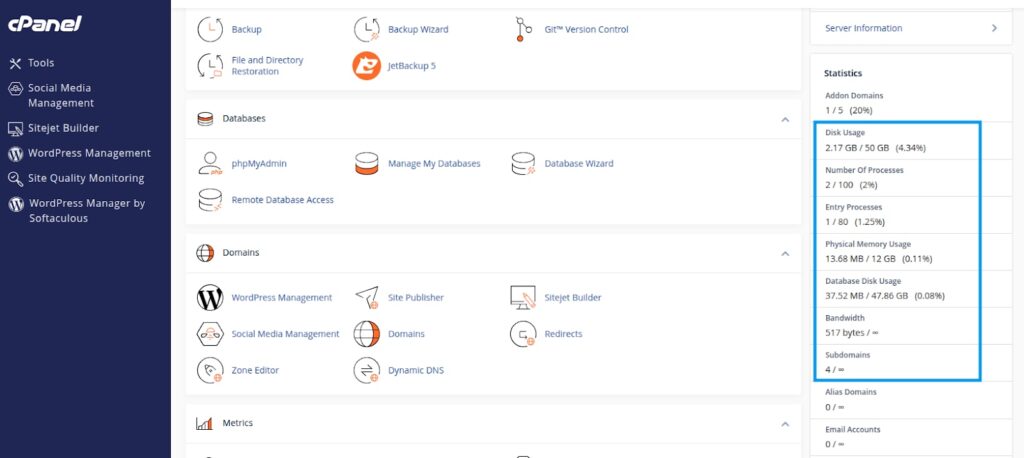Open the Database Wizard icon
The height and width of the screenshot is (458, 1024).
coord(524,163)
